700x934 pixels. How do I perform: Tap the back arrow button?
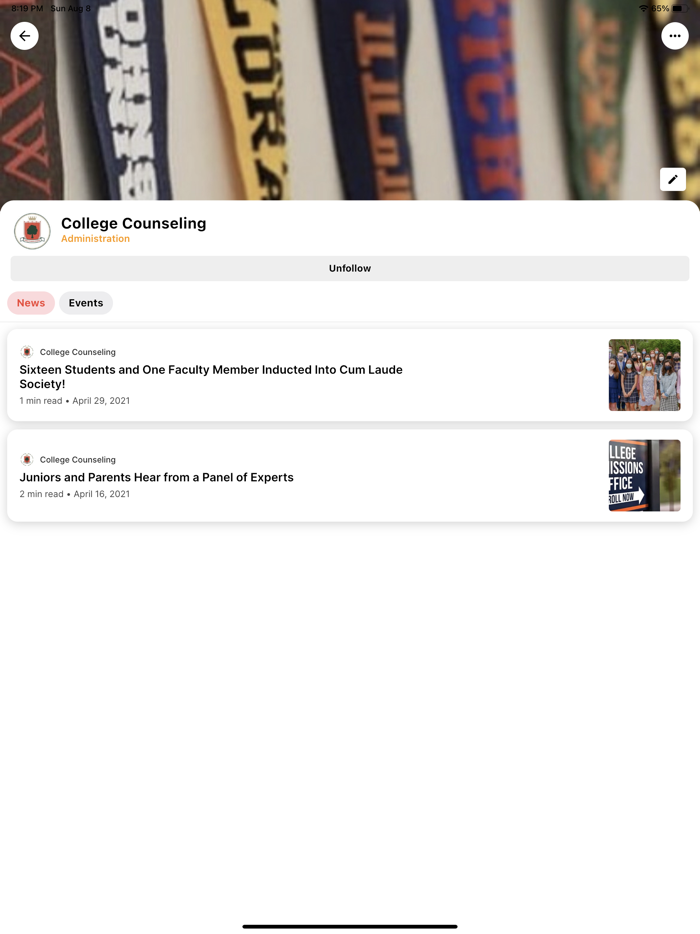pos(24,36)
